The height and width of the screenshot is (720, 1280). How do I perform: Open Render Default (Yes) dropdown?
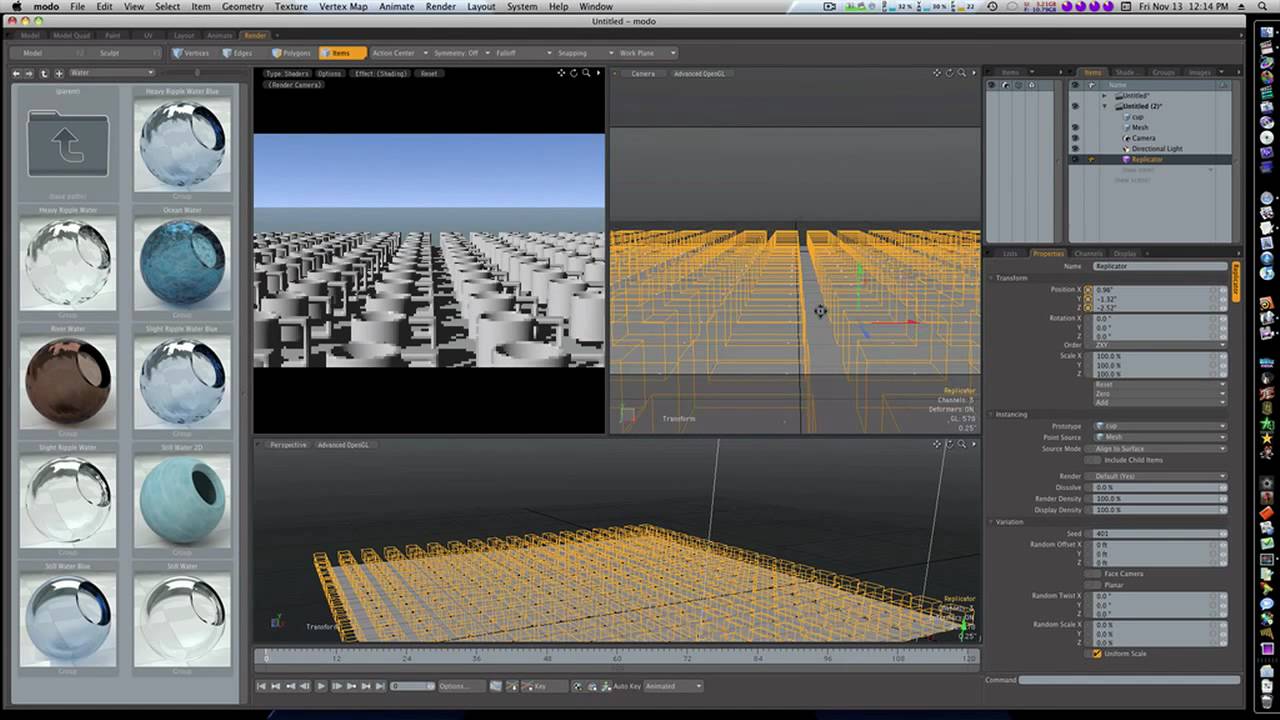pyautogui.click(x=1159, y=476)
